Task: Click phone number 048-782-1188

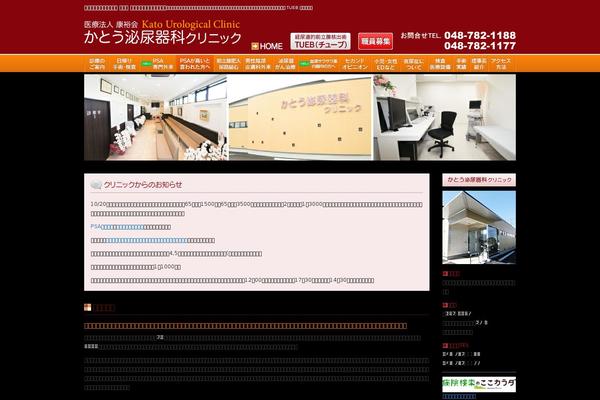Action: click(x=480, y=35)
